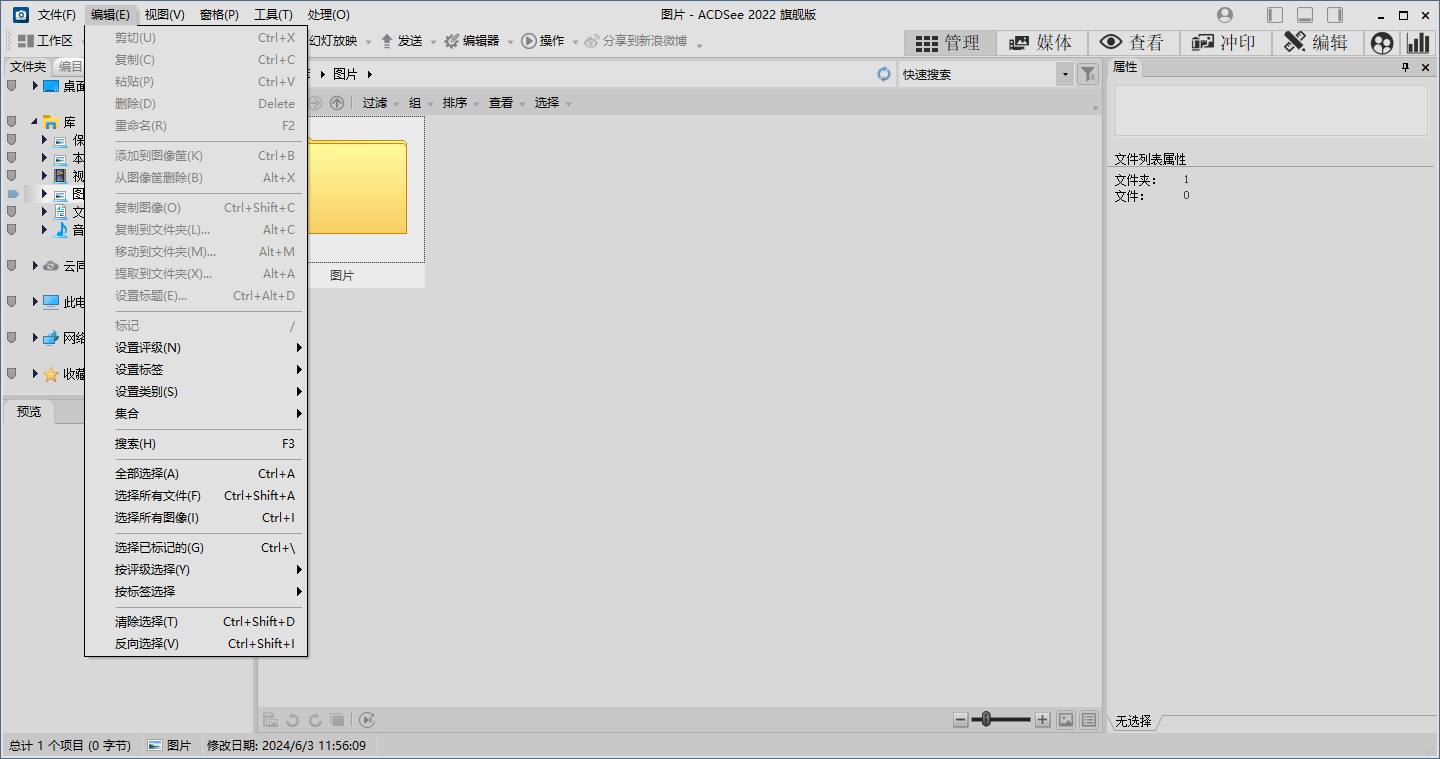The height and width of the screenshot is (759, 1440).
Task: Open 工具(T) menu
Action: click(x=273, y=15)
